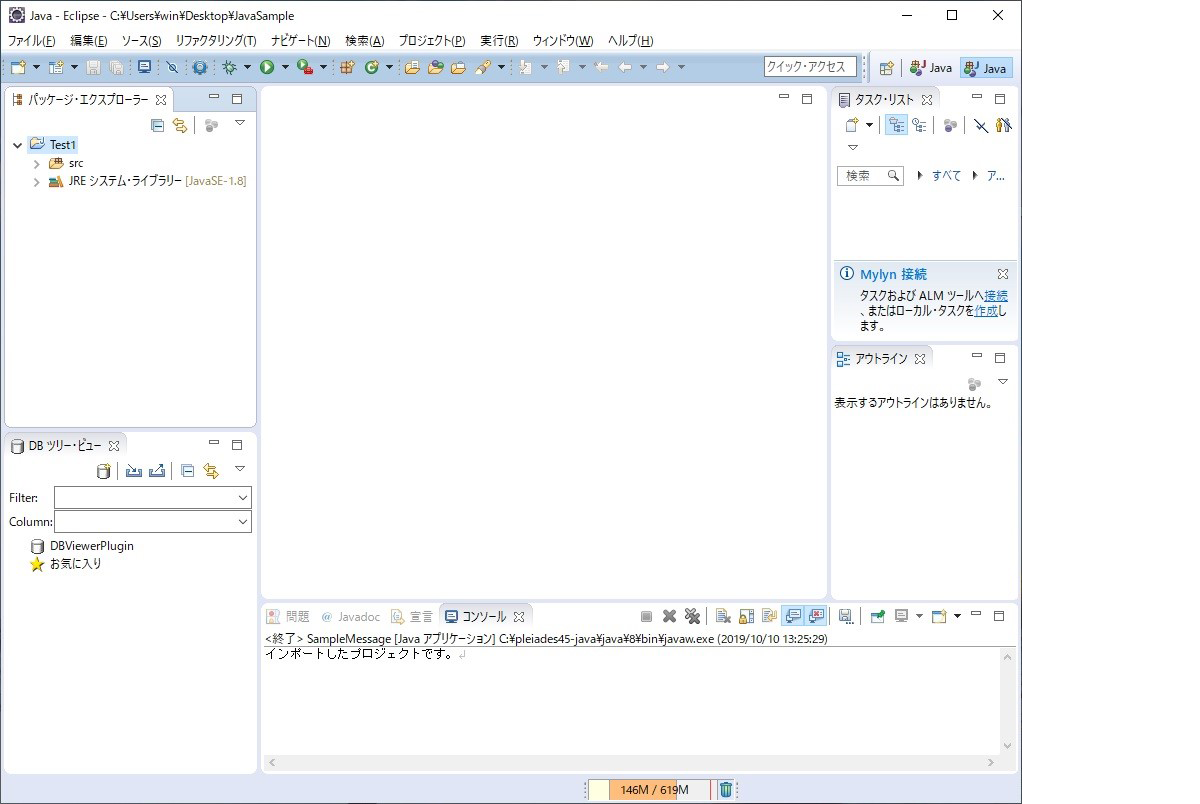Click the すべて link in Task List
The width and height of the screenshot is (1200, 804).
946,176
